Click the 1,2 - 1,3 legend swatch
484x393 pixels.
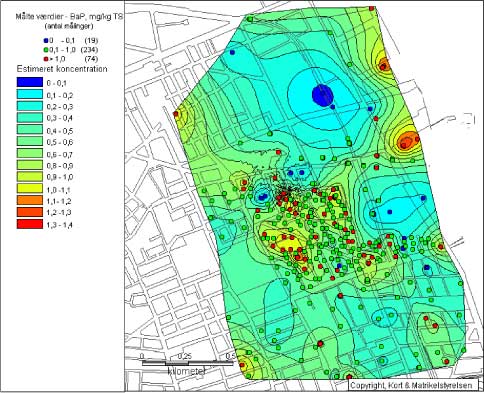coord(30,212)
